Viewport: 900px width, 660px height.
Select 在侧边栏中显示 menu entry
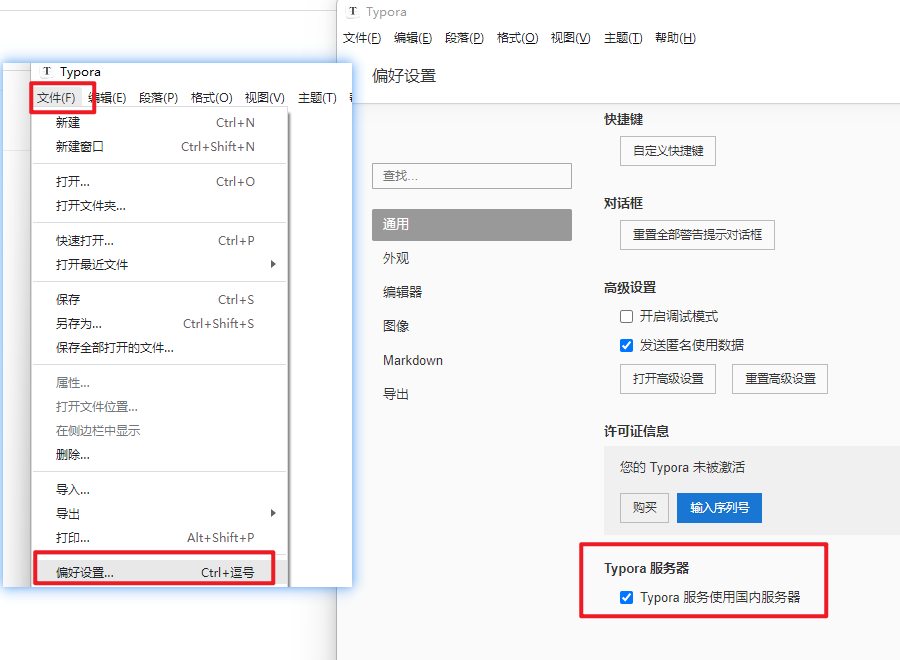[160, 430]
